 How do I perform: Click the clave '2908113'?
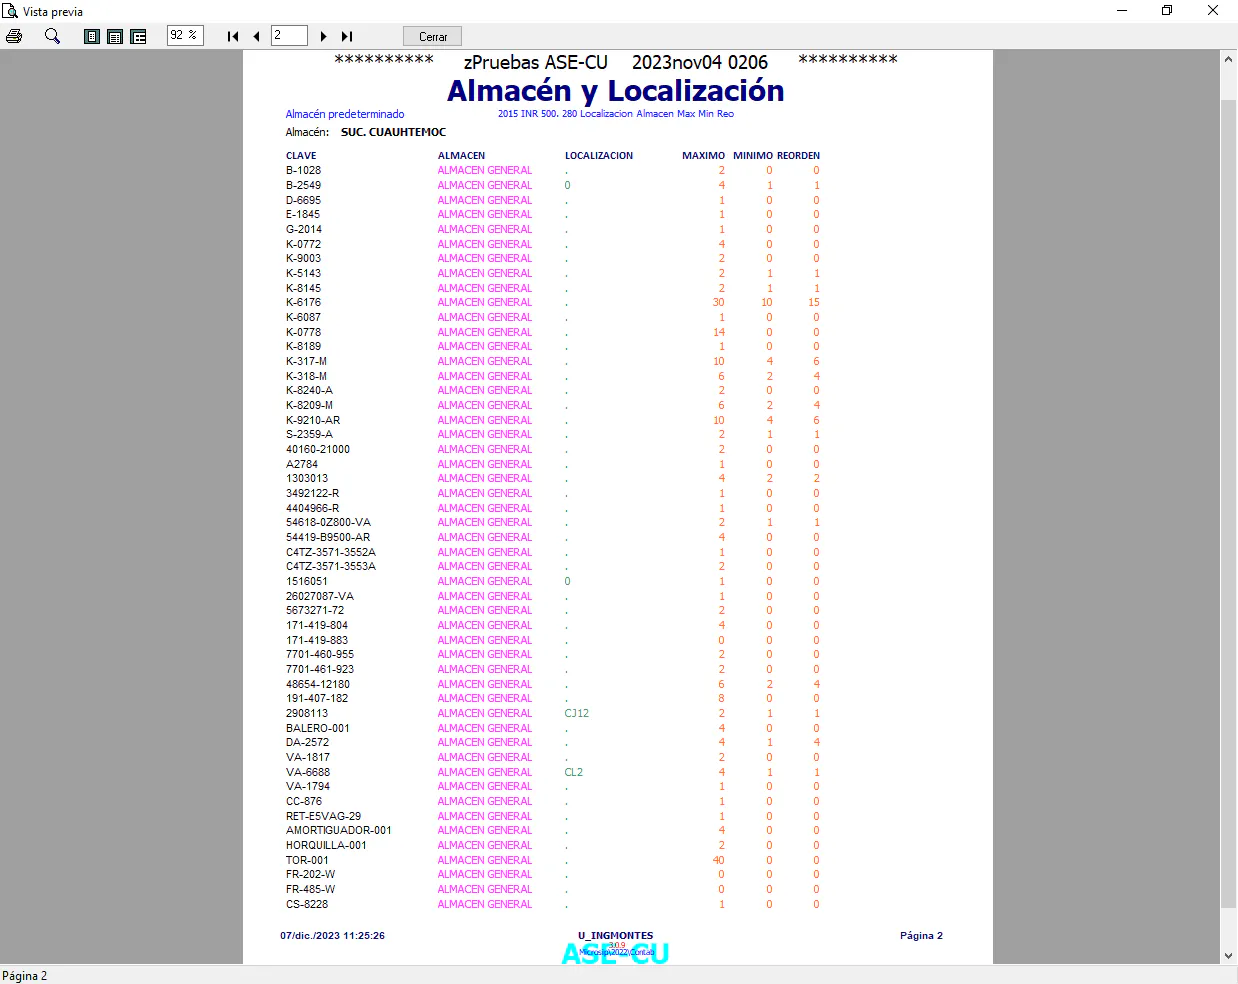(x=307, y=713)
